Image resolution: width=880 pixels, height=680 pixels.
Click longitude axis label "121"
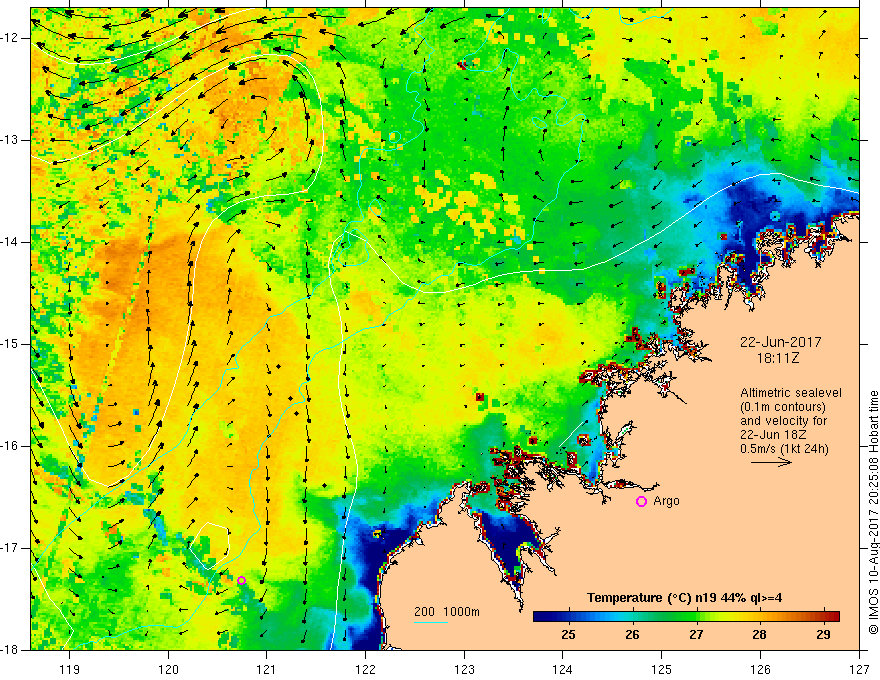(x=267, y=669)
